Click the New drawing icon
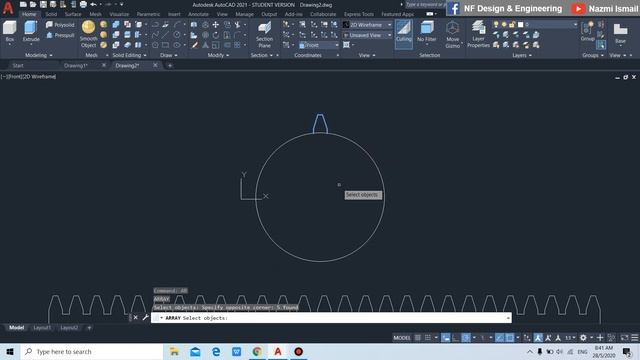Image resolution: width=640 pixels, height=360 pixels. (x=23, y=4)
